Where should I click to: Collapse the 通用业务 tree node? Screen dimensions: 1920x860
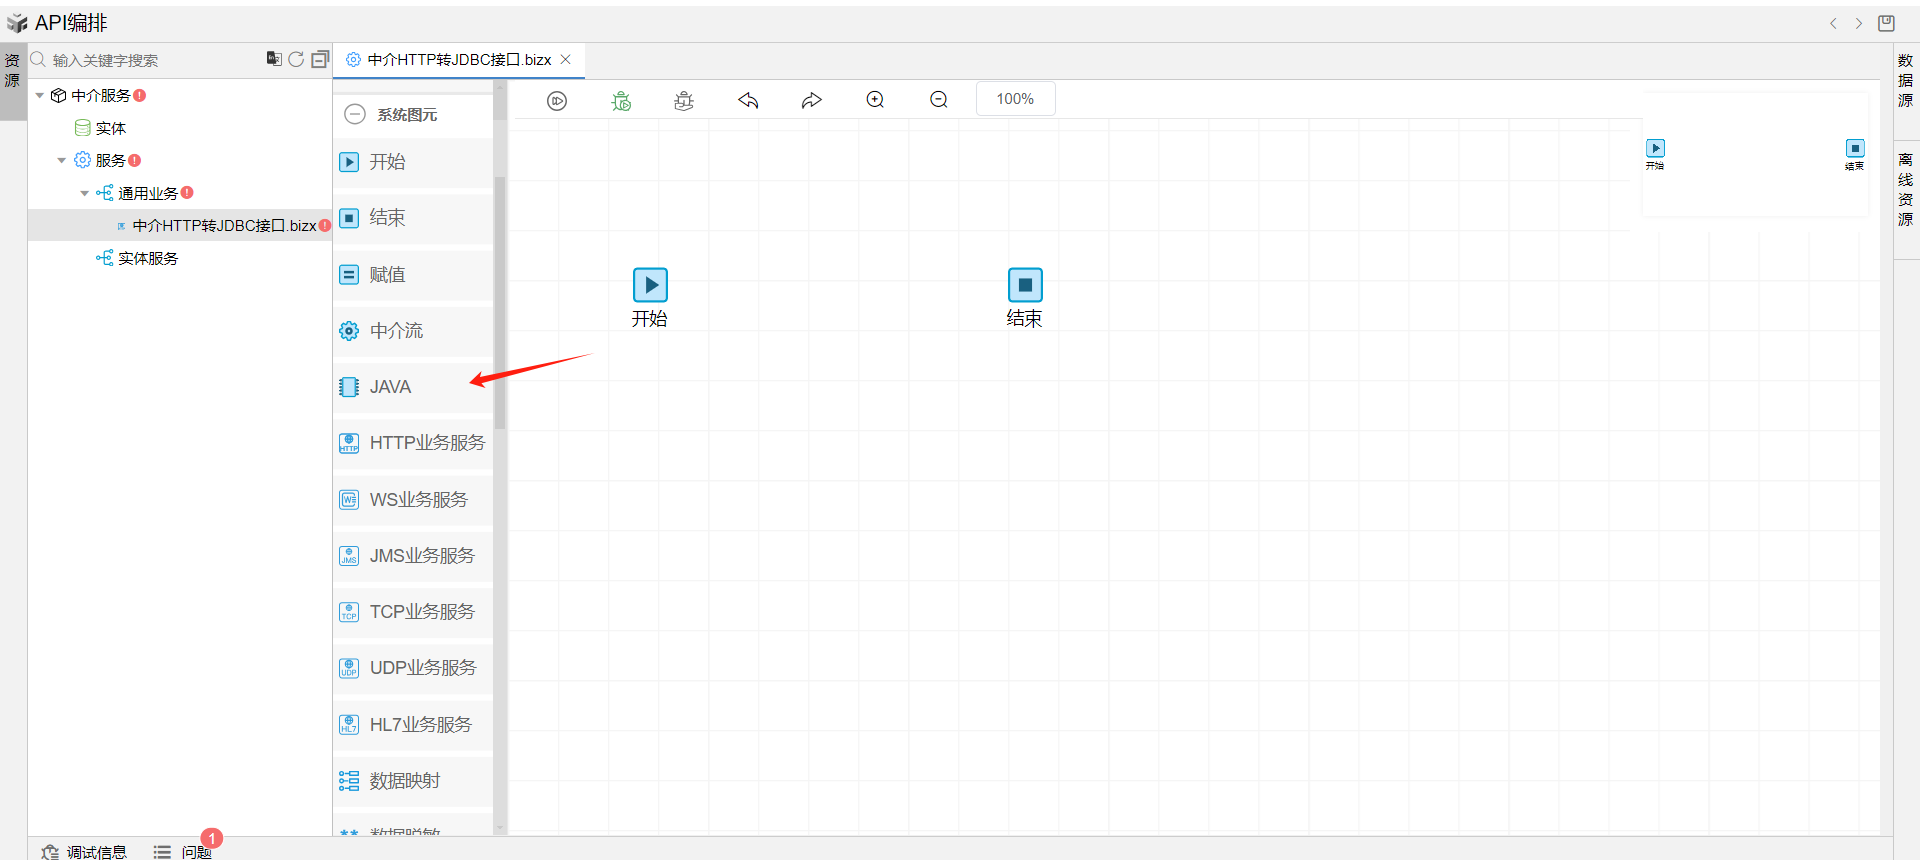(x=84, y=193)
